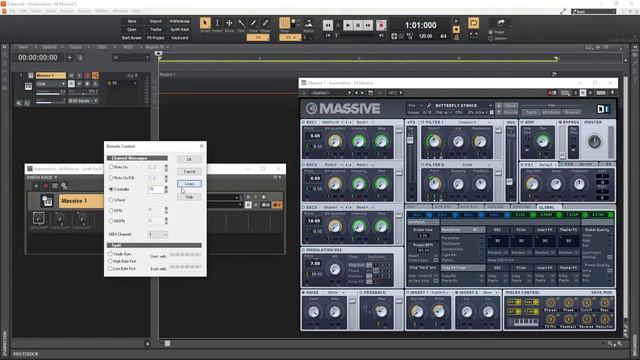The width and height of the screenshot is (640, 360).
Task: Click the Massive master volume knob
Action: pos(594,142)
